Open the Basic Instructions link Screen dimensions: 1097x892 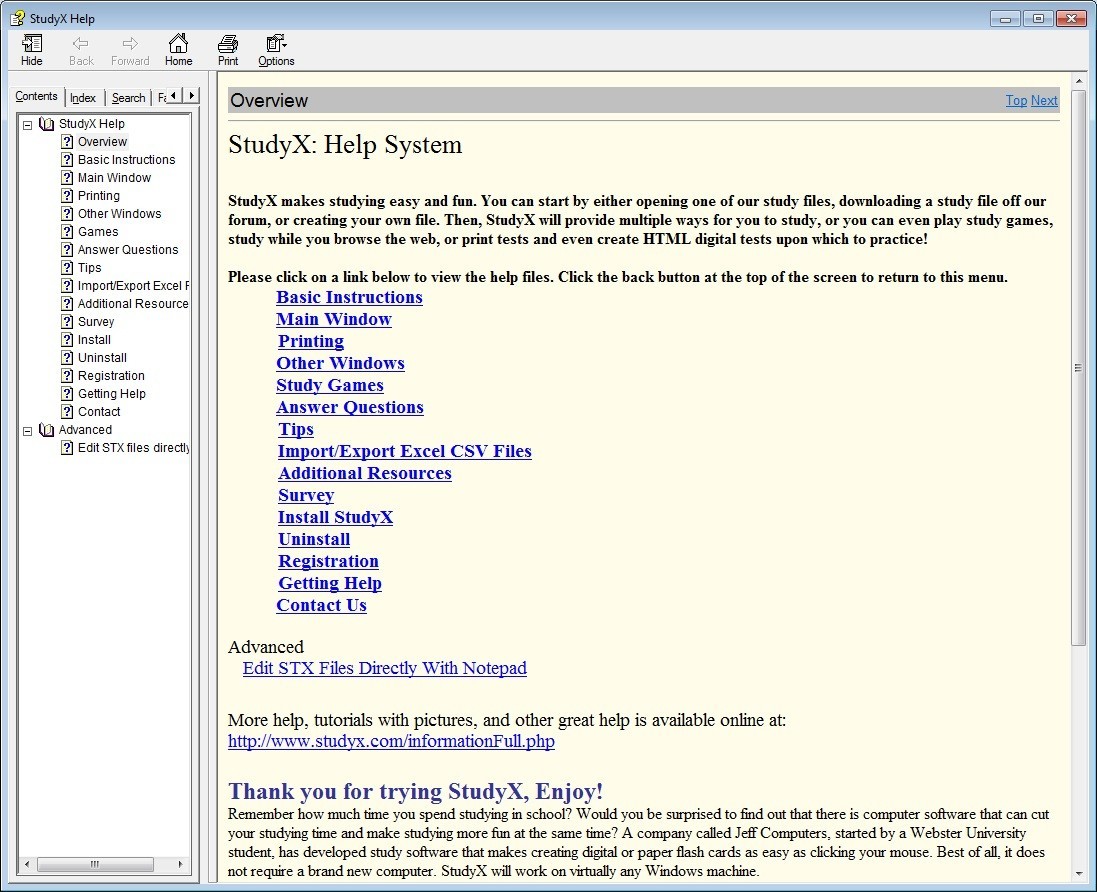349,297
